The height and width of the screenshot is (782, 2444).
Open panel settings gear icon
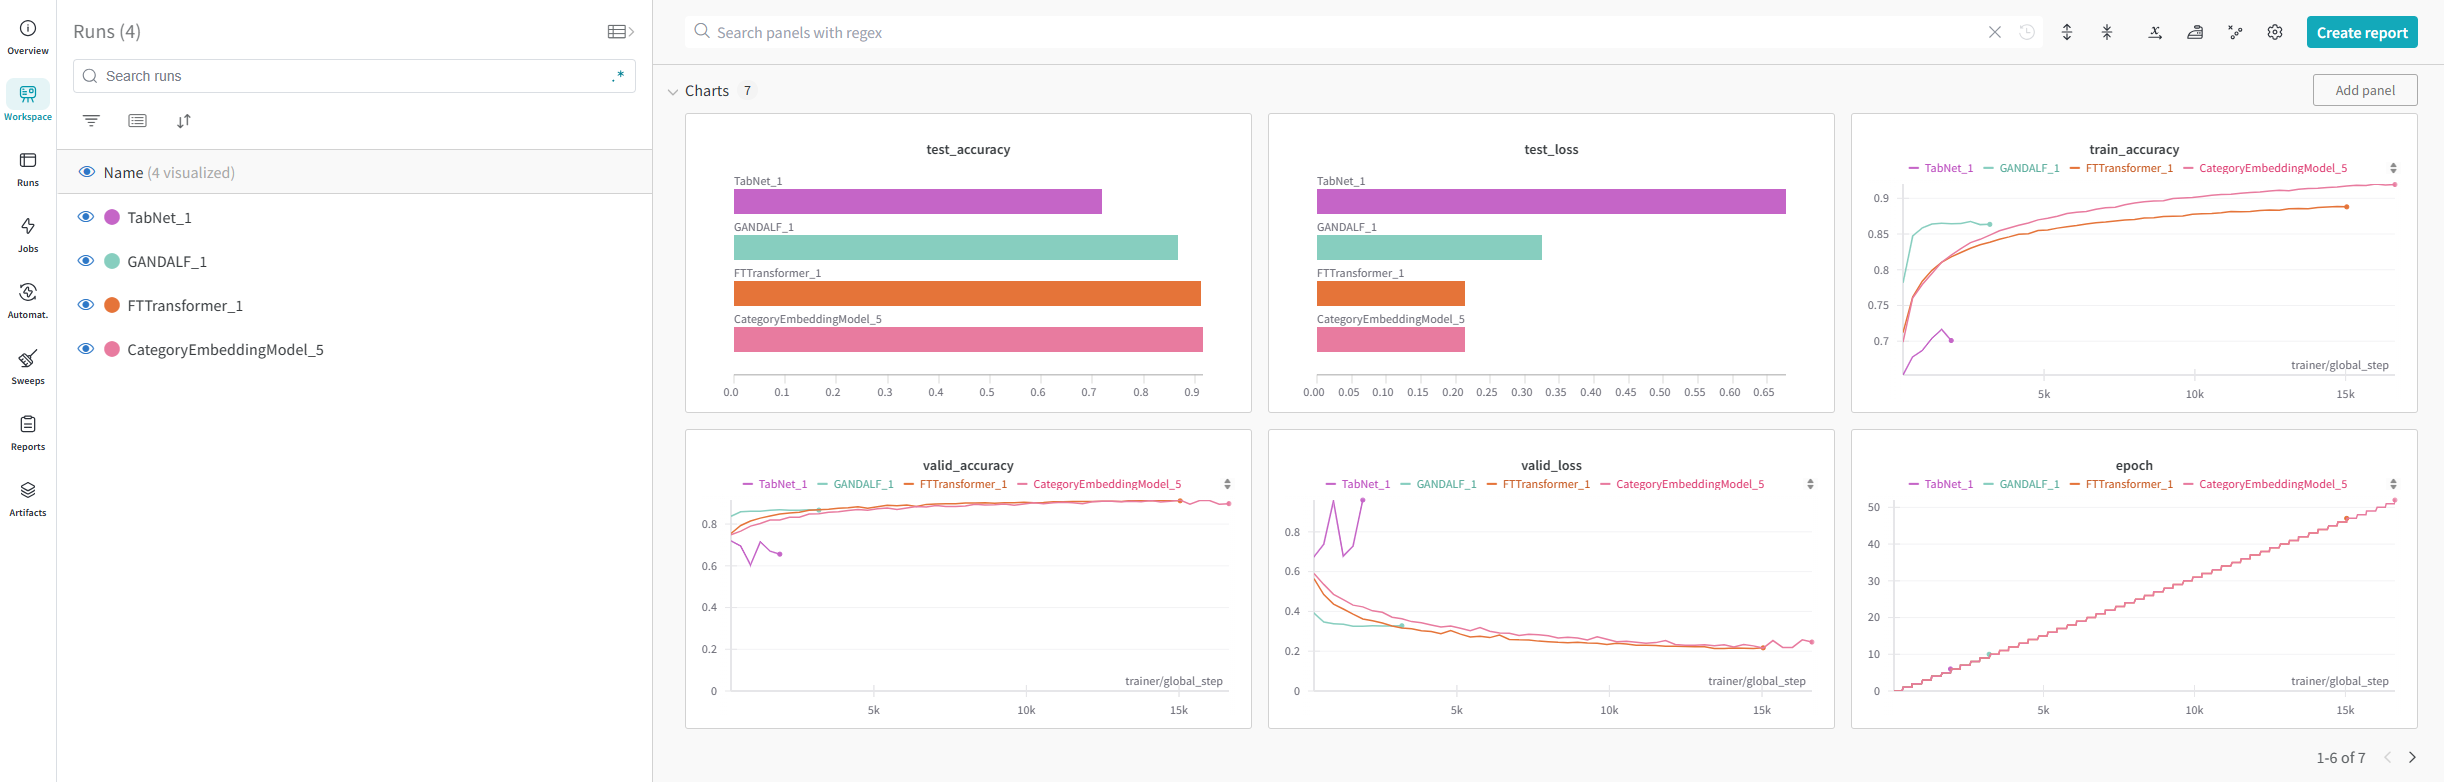click(2275, 32)
